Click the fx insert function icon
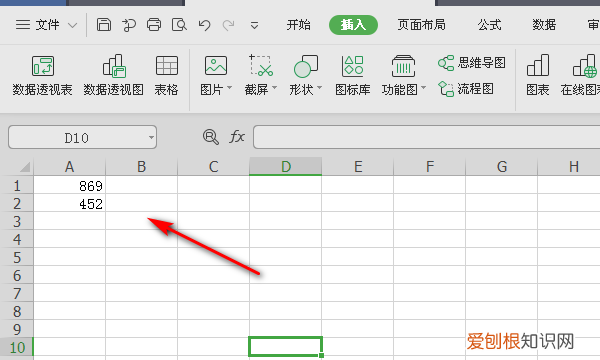 coord(237,137)
